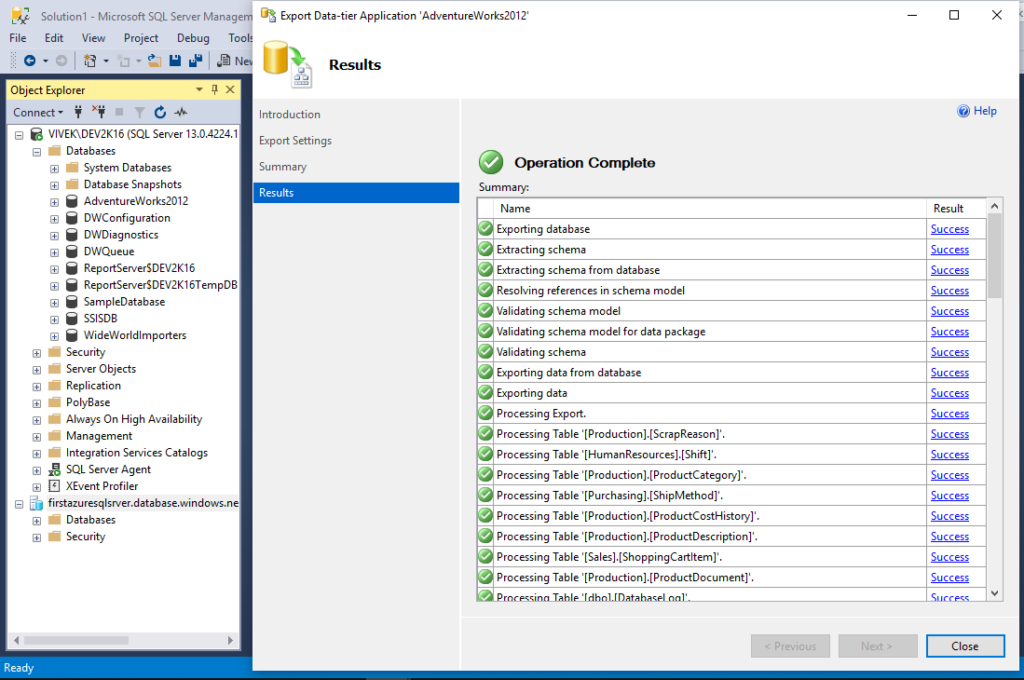Open the Debug menu

(193, 38)
